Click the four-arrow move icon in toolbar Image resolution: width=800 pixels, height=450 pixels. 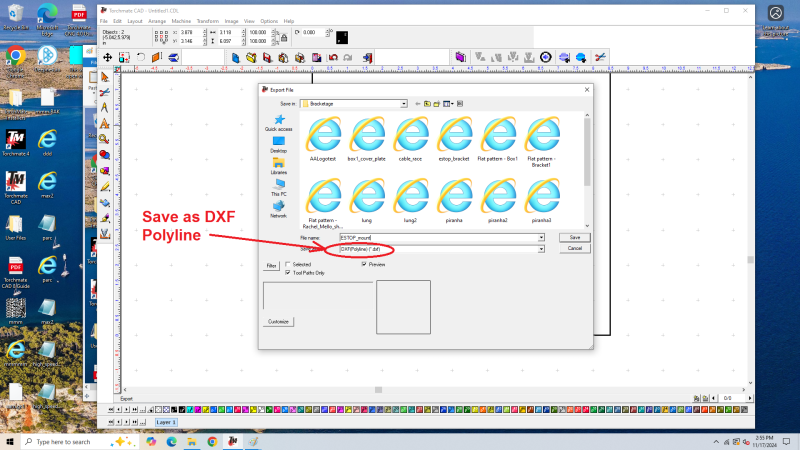click(107, 57)
